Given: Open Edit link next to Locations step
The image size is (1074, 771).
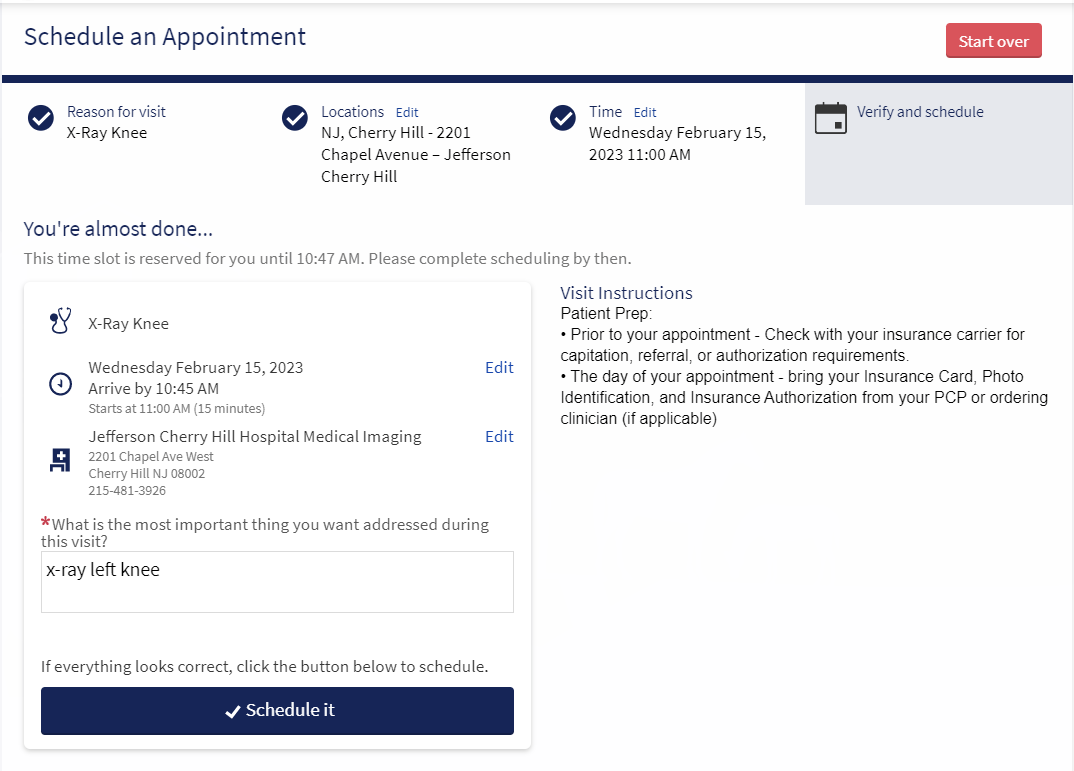Looking at the screenshot, I should pyautogui.click(x=407, y=113).
